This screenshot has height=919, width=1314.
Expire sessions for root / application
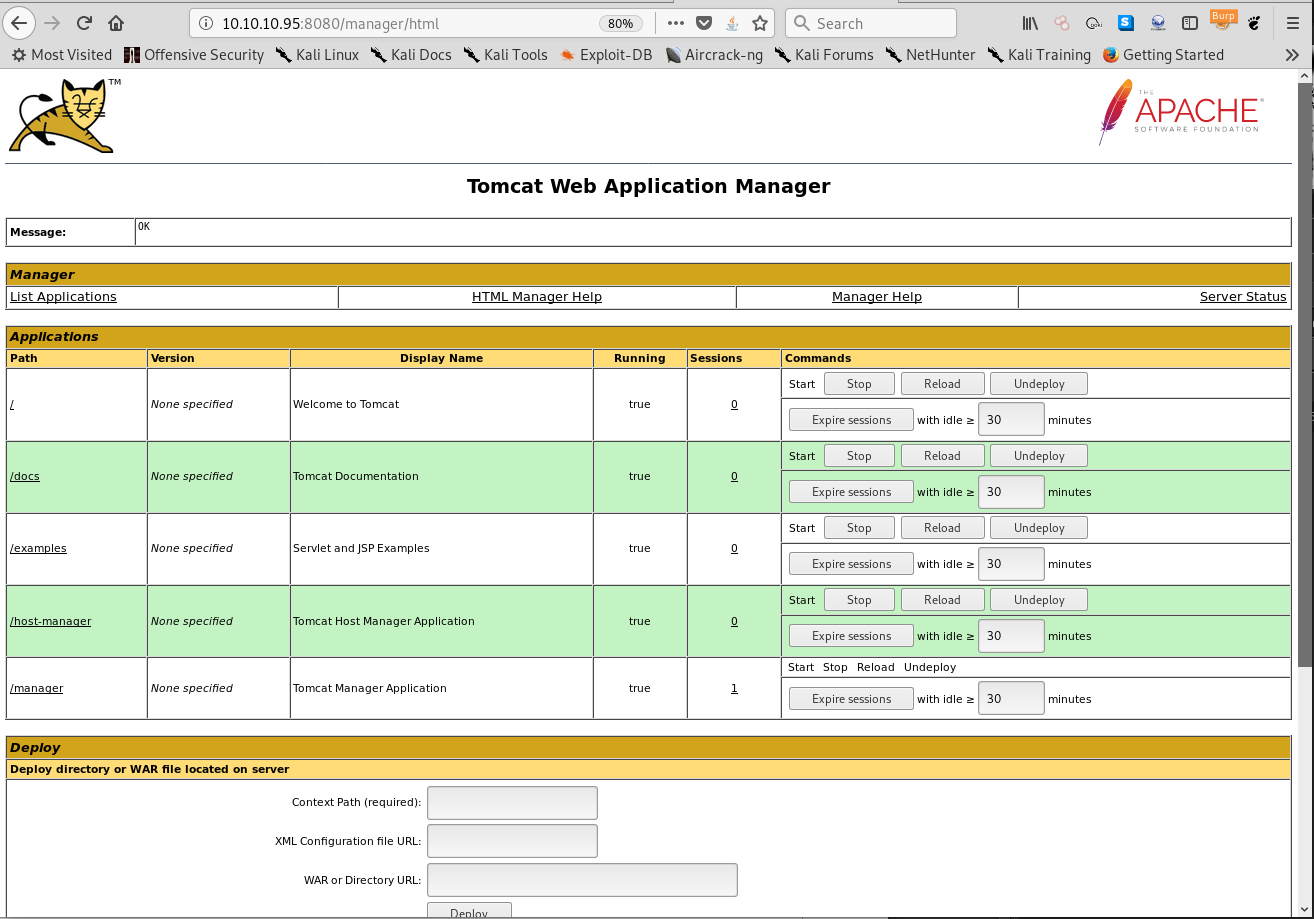pos(851,420)
